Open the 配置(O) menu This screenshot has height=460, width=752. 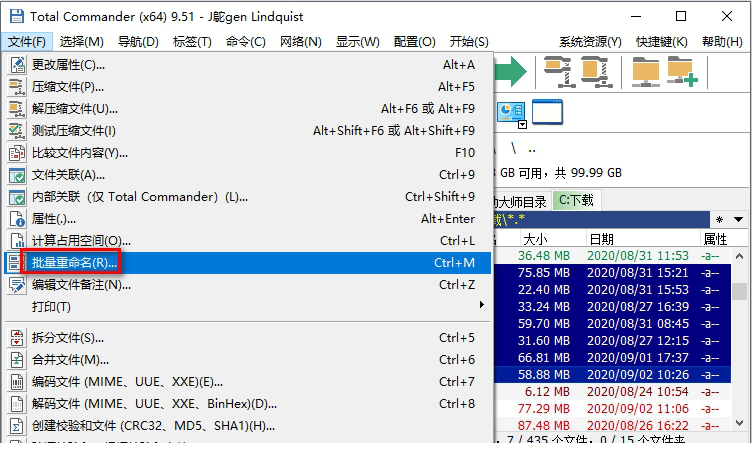tap(414, 42)
